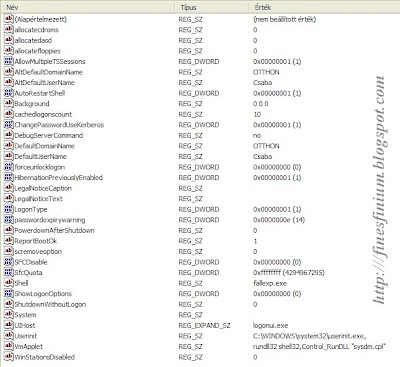Click OTTHON in the AltDefaultDomainName row
Viewport: 400px width, 367px height.
tap(266, 72)
